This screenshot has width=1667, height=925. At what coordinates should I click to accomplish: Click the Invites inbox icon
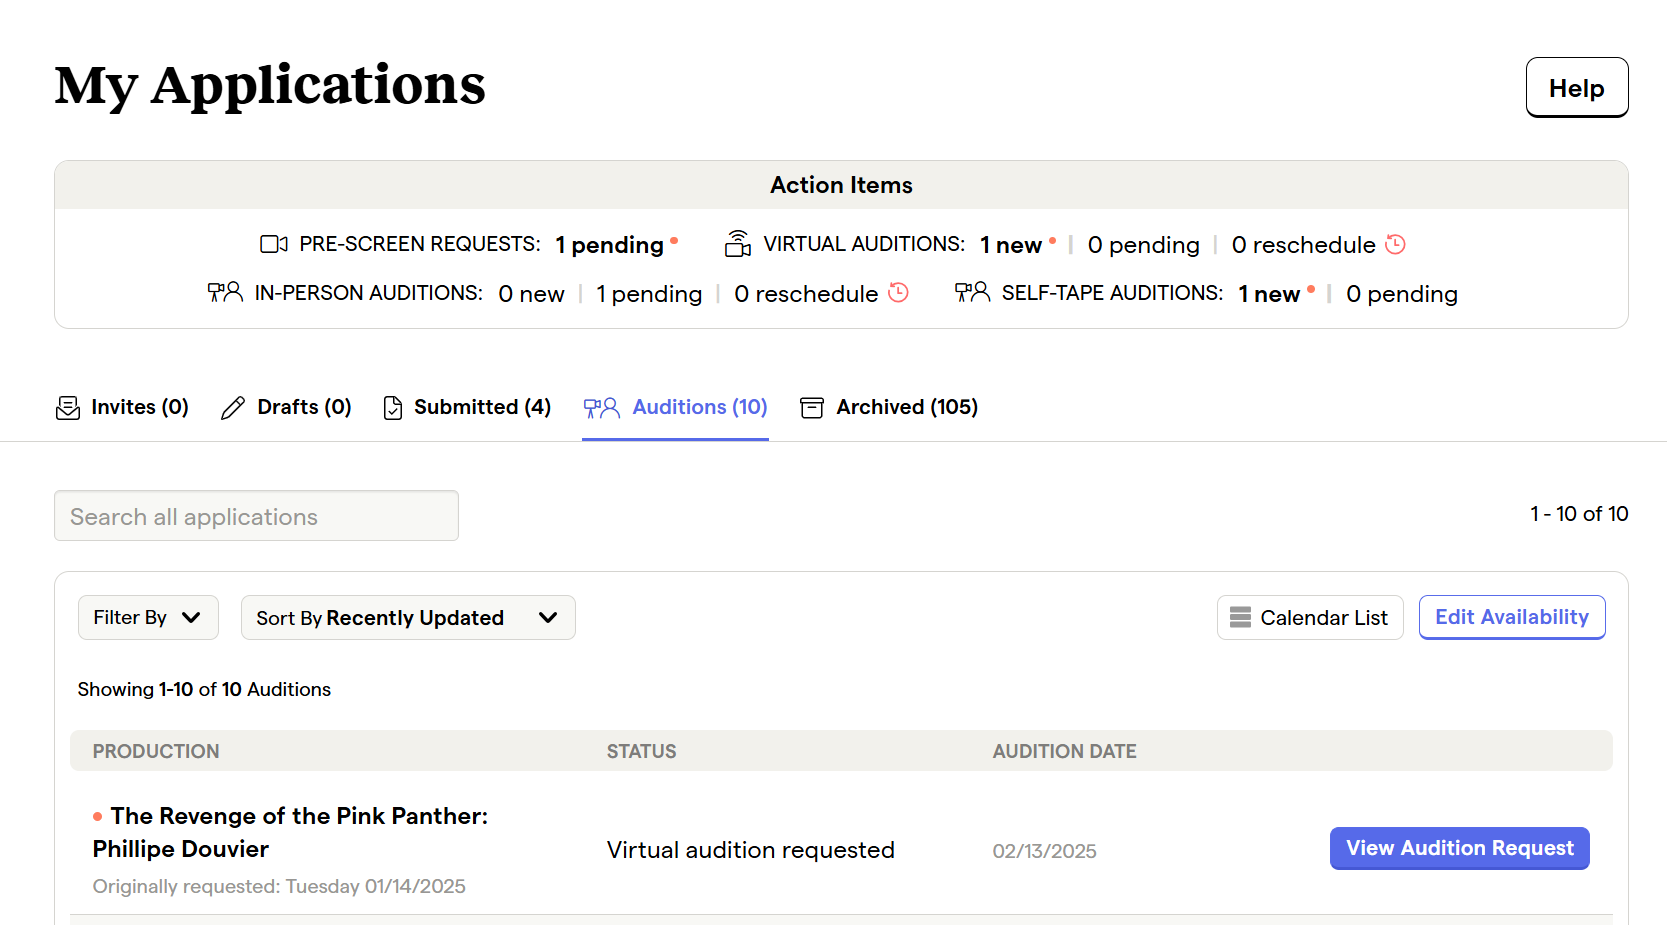point(68,407)
